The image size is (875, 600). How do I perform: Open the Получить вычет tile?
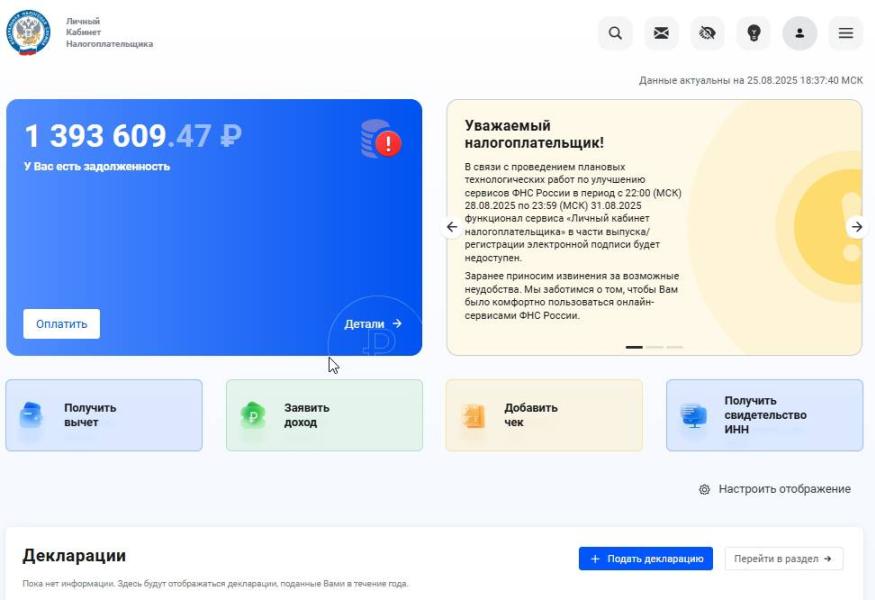coord(104,415)
